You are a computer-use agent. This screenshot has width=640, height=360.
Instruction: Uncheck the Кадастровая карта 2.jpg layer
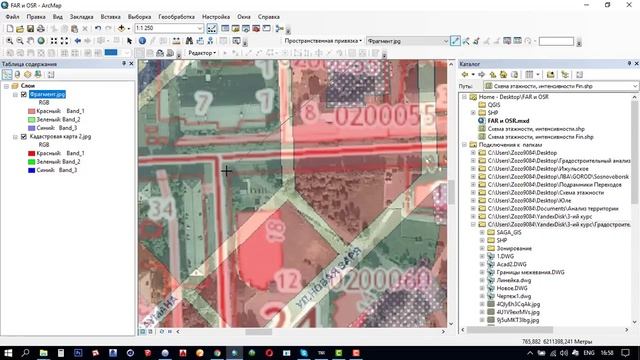coord(24,137)
